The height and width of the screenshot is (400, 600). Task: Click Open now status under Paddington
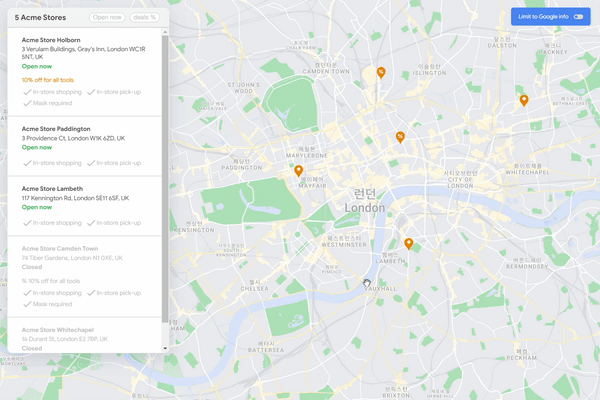tap(37, 147)
